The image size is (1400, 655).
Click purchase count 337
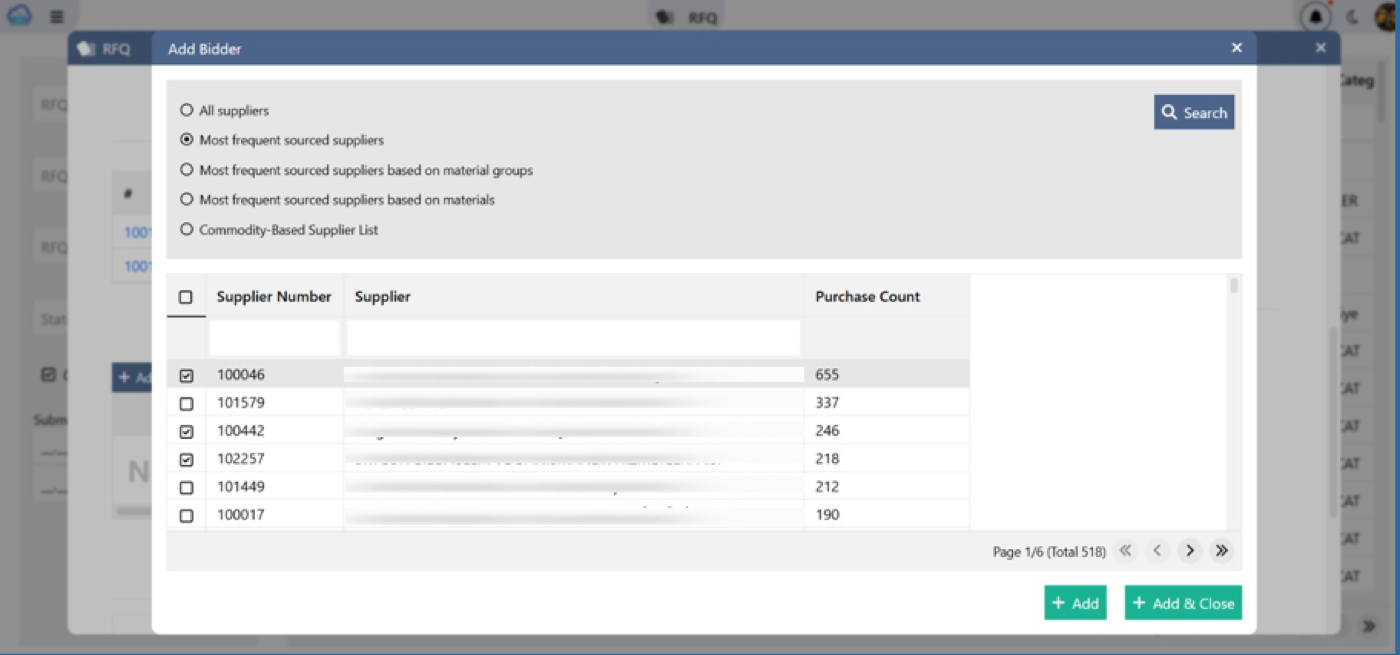tap(827, 403)
